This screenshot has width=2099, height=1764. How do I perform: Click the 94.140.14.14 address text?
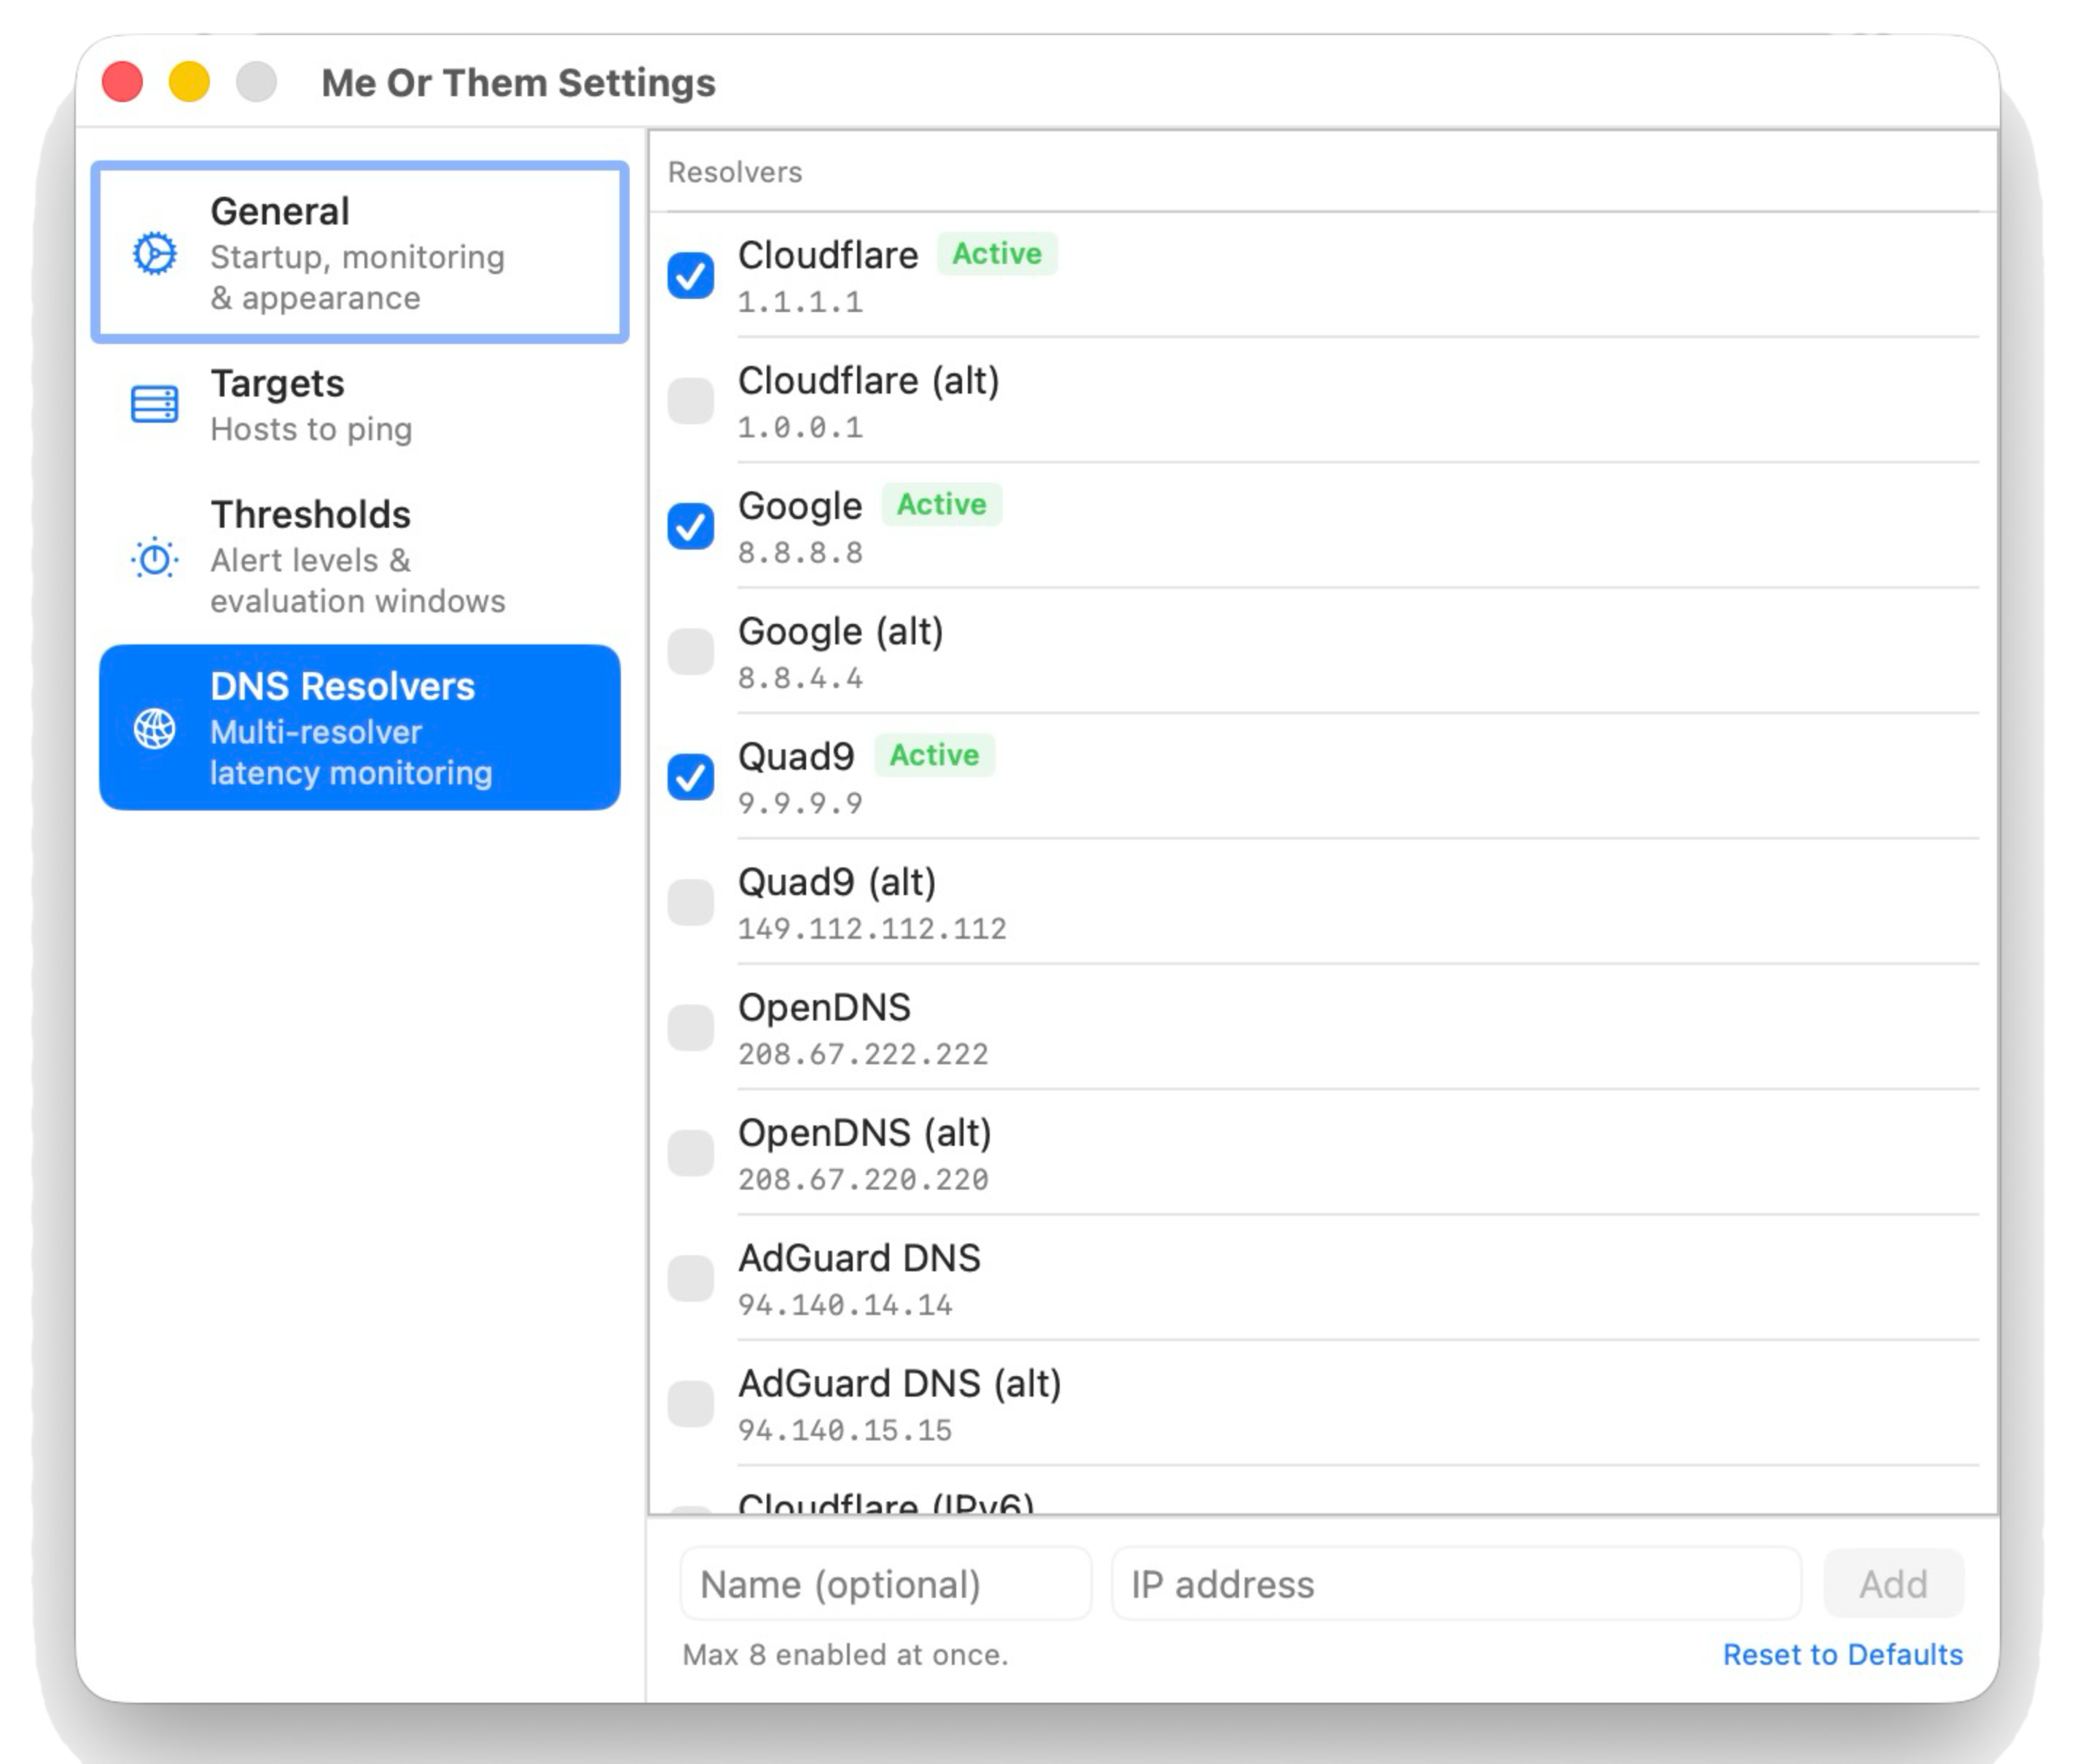point(845,1305)
